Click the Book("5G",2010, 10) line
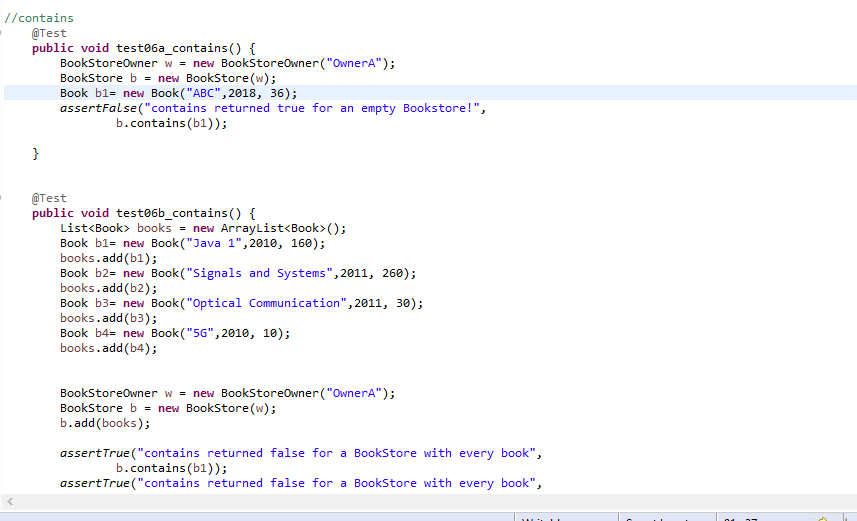The image size is (857, 521). [x=175, y=333]
